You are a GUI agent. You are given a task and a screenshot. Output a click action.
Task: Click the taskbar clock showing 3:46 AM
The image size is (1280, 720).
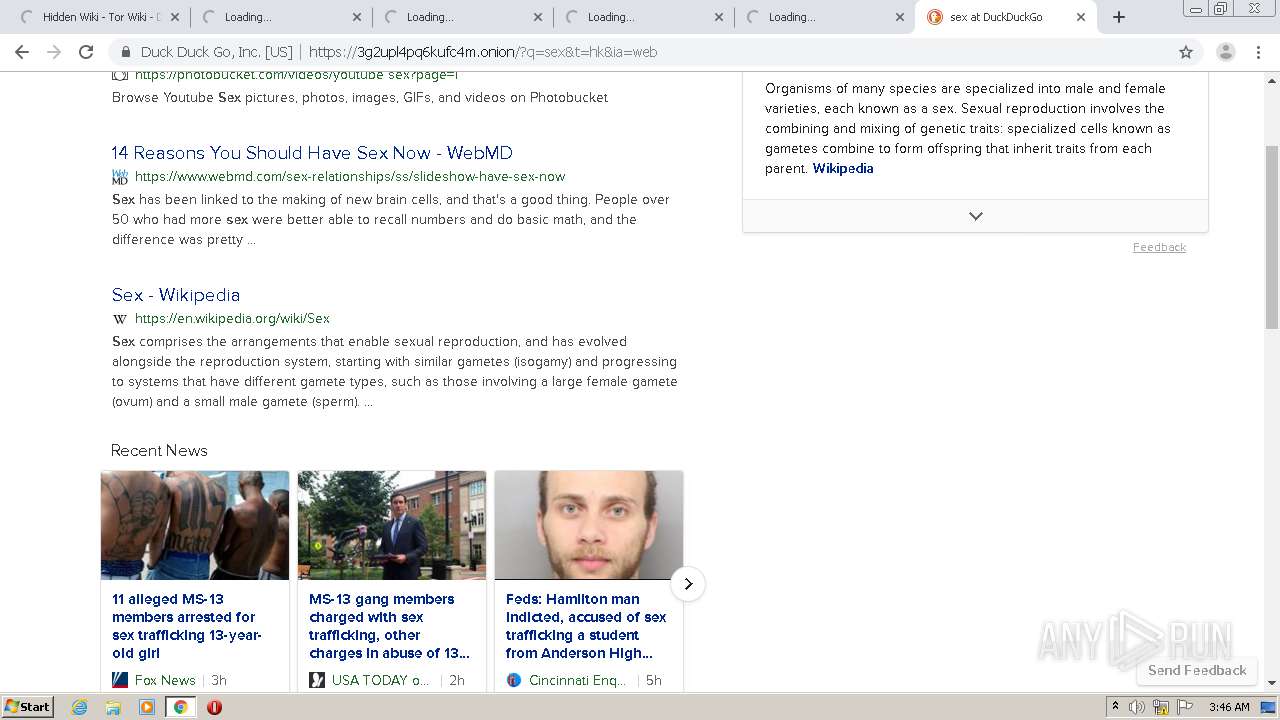[1229, 707]
